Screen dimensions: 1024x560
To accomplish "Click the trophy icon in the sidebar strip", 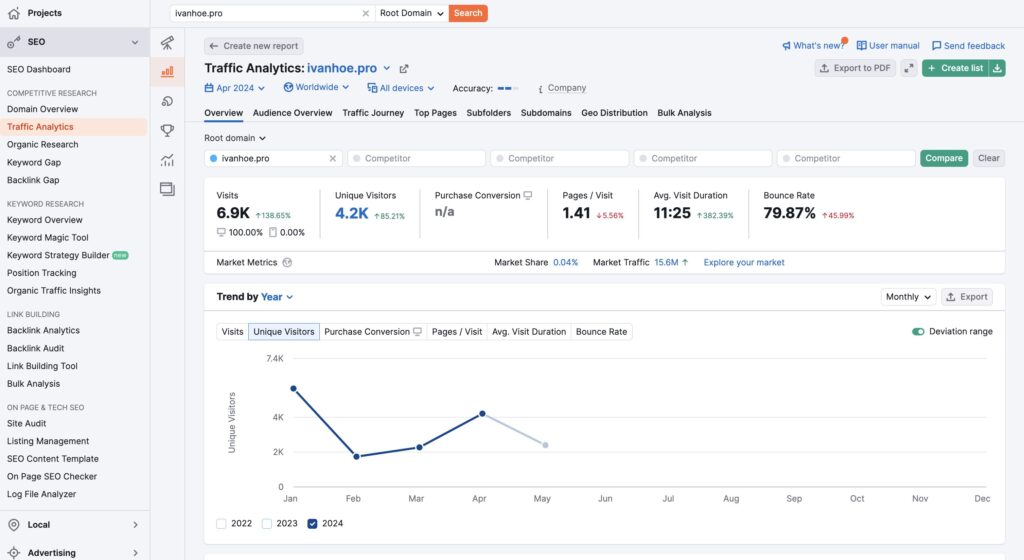I will [x=167, y=130].
